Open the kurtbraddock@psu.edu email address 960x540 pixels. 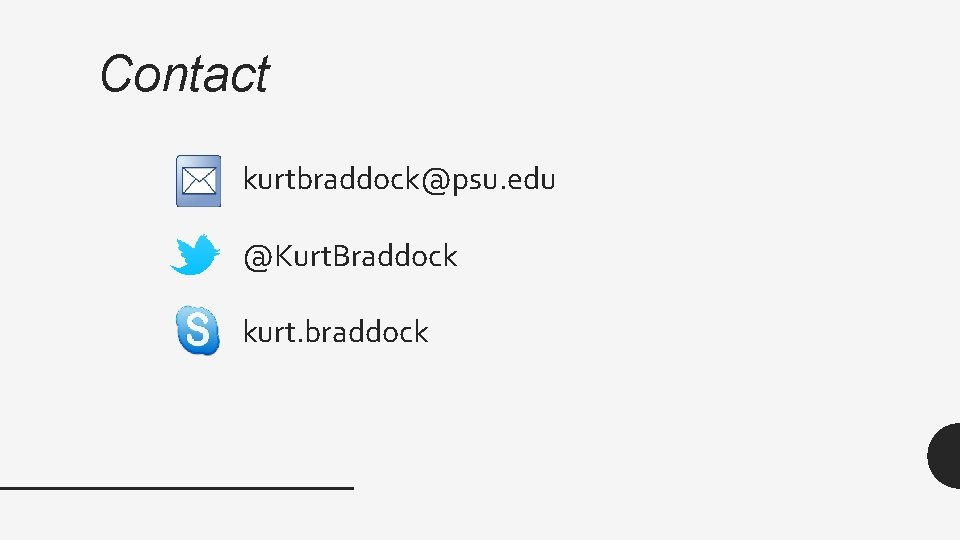pyautogui.click(x=399, y=180)
